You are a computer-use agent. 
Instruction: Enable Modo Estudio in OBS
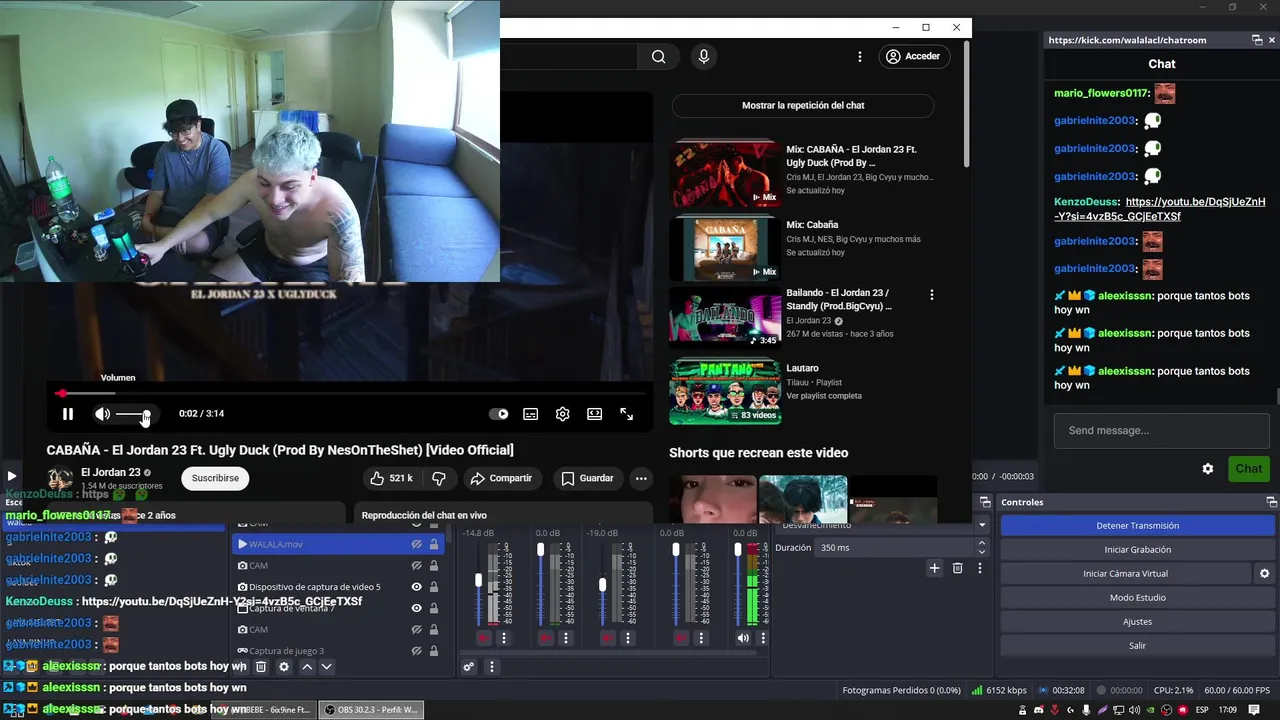click(1137, 597)
